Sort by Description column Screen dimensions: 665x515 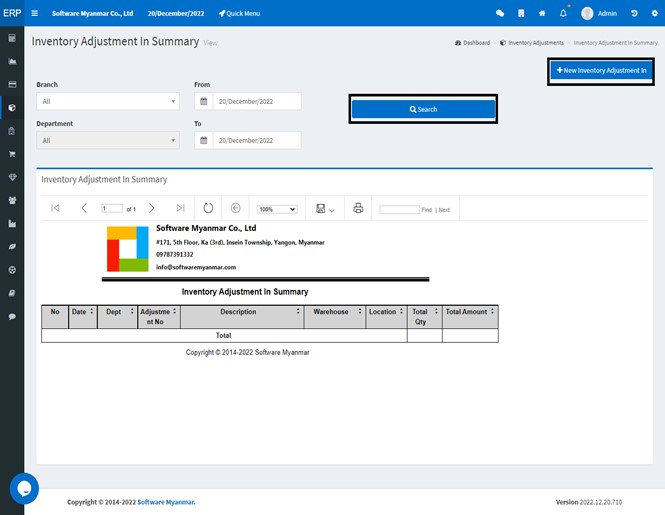(x=298, y=311)
